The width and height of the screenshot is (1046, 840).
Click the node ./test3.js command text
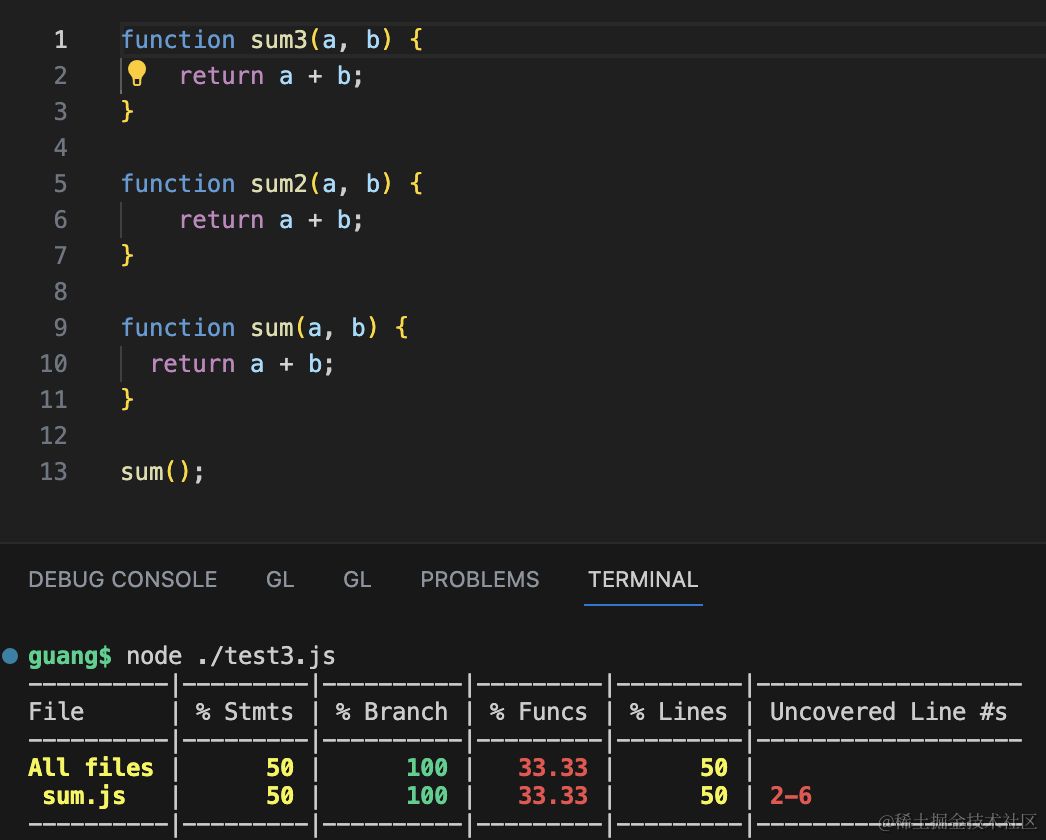pyautogui.click(x=230, y=657)
